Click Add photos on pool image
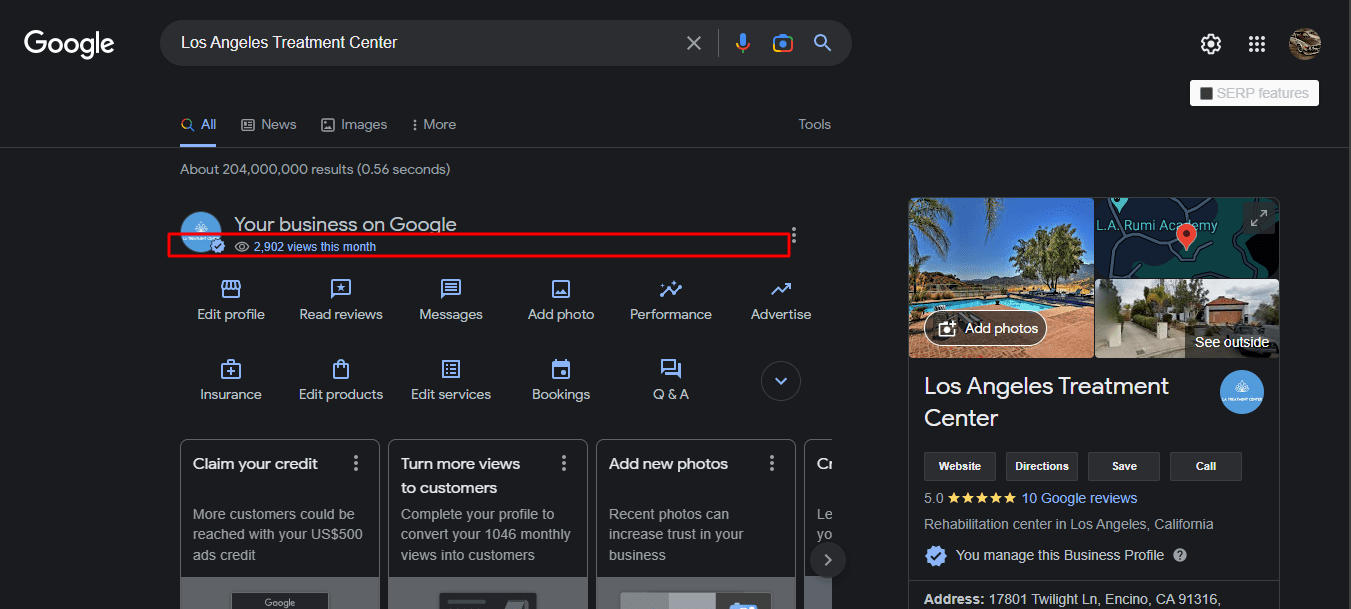Screen dimensions: 1351x609 [985, 328]
